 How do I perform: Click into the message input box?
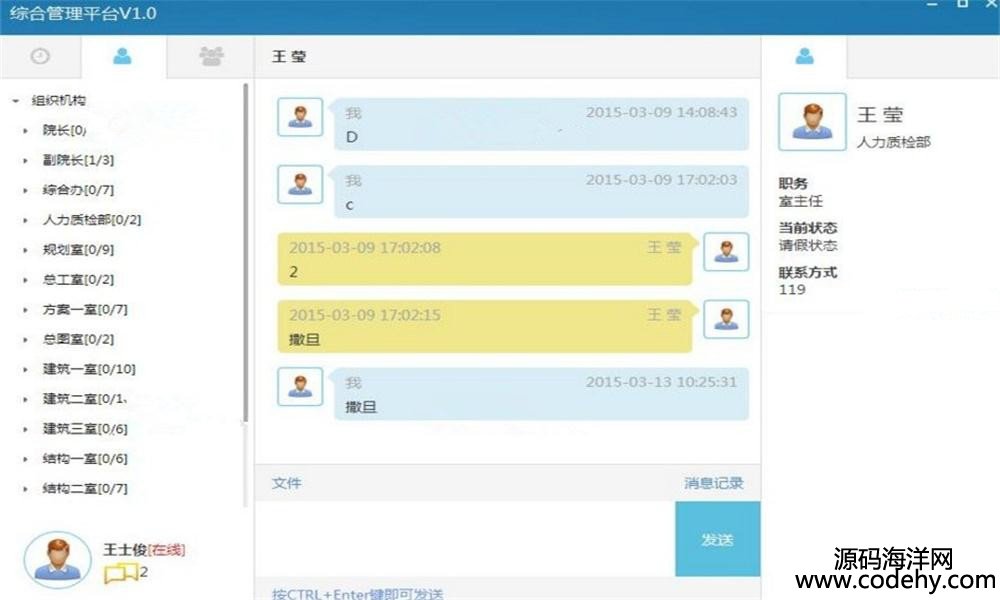(465, 539)
